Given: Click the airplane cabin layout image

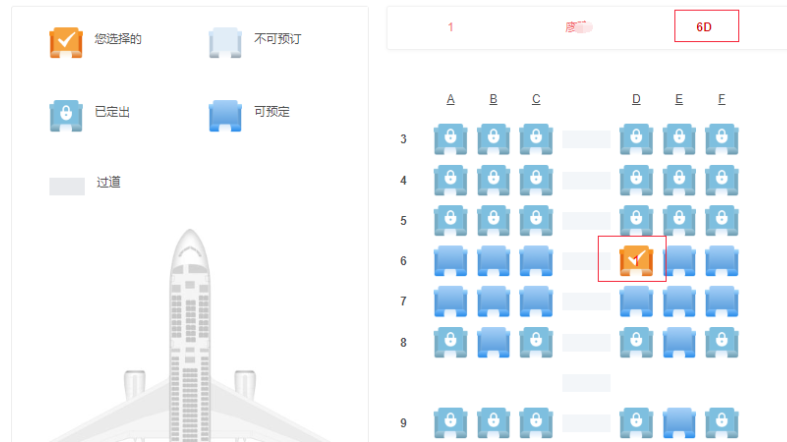Looking at the screenshot, I should pos(190,335).
